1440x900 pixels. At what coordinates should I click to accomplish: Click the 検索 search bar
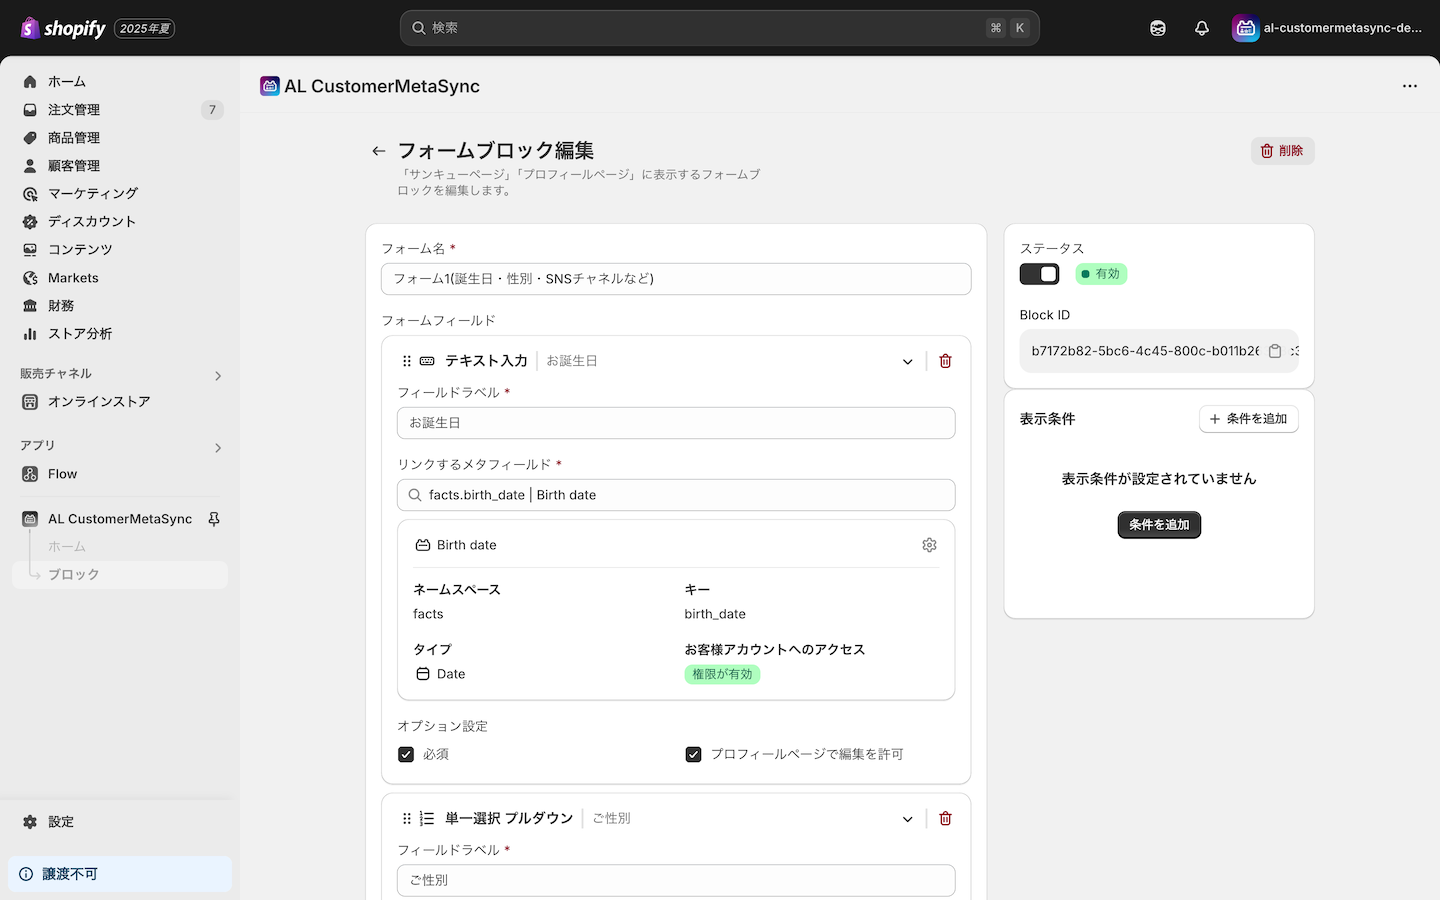click(719, 28)
